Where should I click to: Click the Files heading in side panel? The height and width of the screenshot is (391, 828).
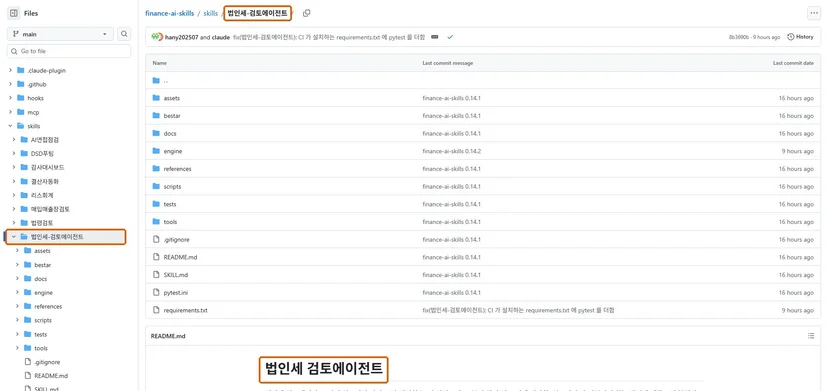click(31, 13)
